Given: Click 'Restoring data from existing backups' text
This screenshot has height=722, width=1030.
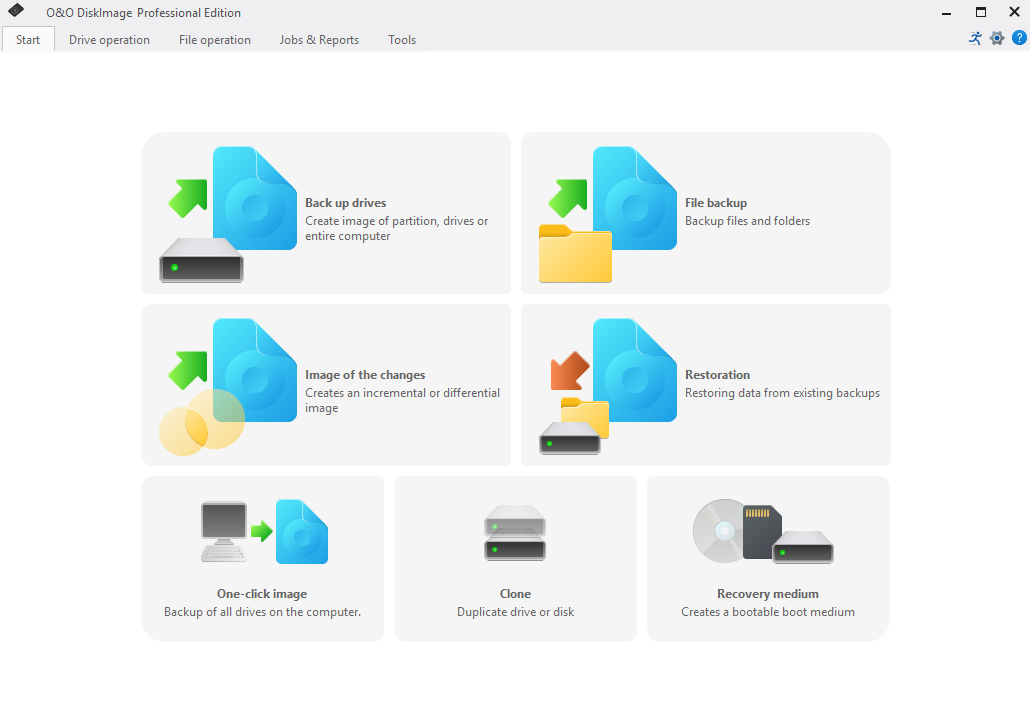Looking at the screenshot, I should coord(782,394).
